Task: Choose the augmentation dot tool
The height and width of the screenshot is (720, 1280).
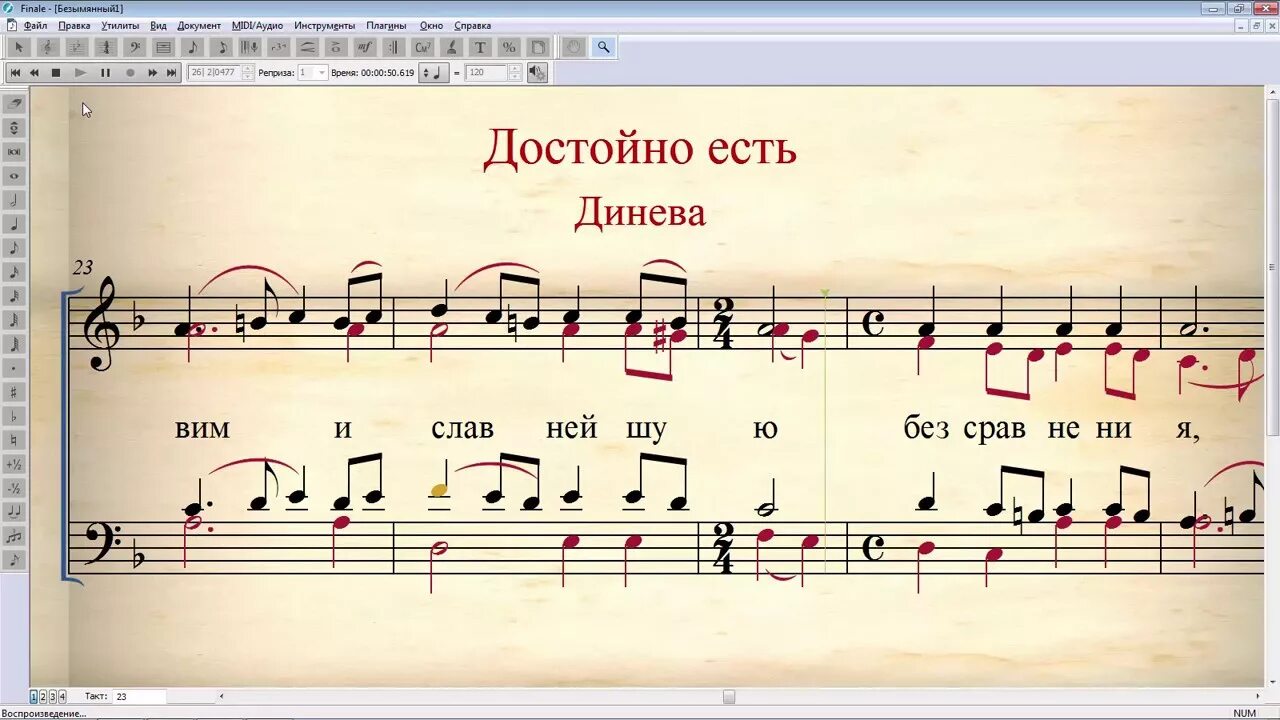Action: 15,369
